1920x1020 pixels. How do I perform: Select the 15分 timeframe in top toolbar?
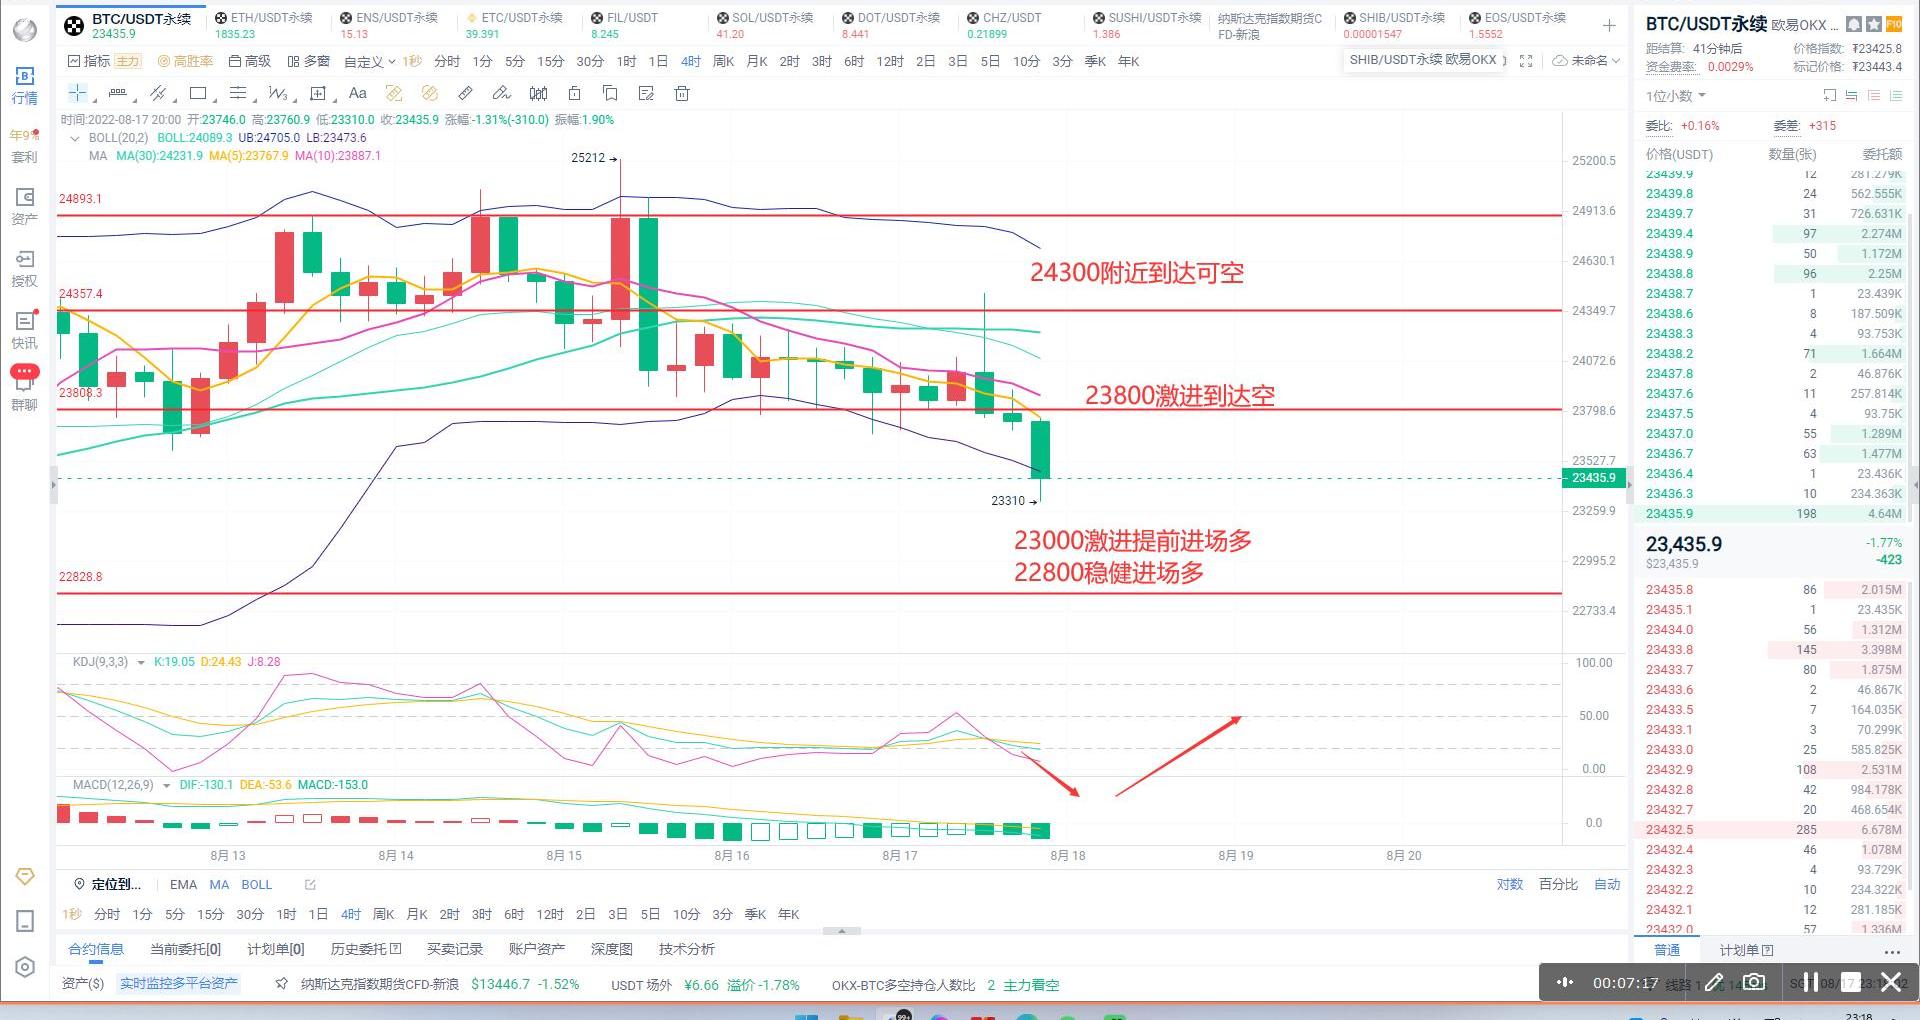coord(550,62)
